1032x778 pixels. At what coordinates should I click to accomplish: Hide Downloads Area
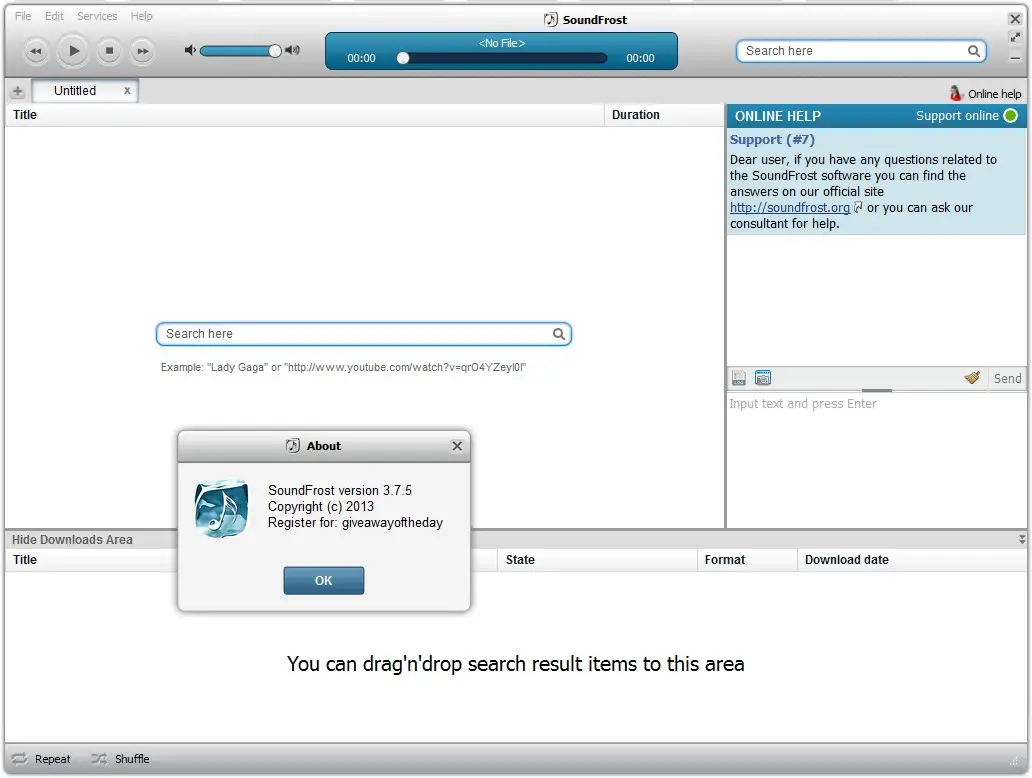click(x=72, y=540)
